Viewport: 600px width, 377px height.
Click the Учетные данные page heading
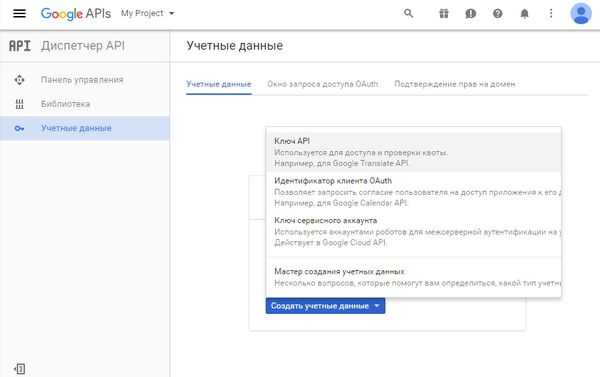click(235, 46)
